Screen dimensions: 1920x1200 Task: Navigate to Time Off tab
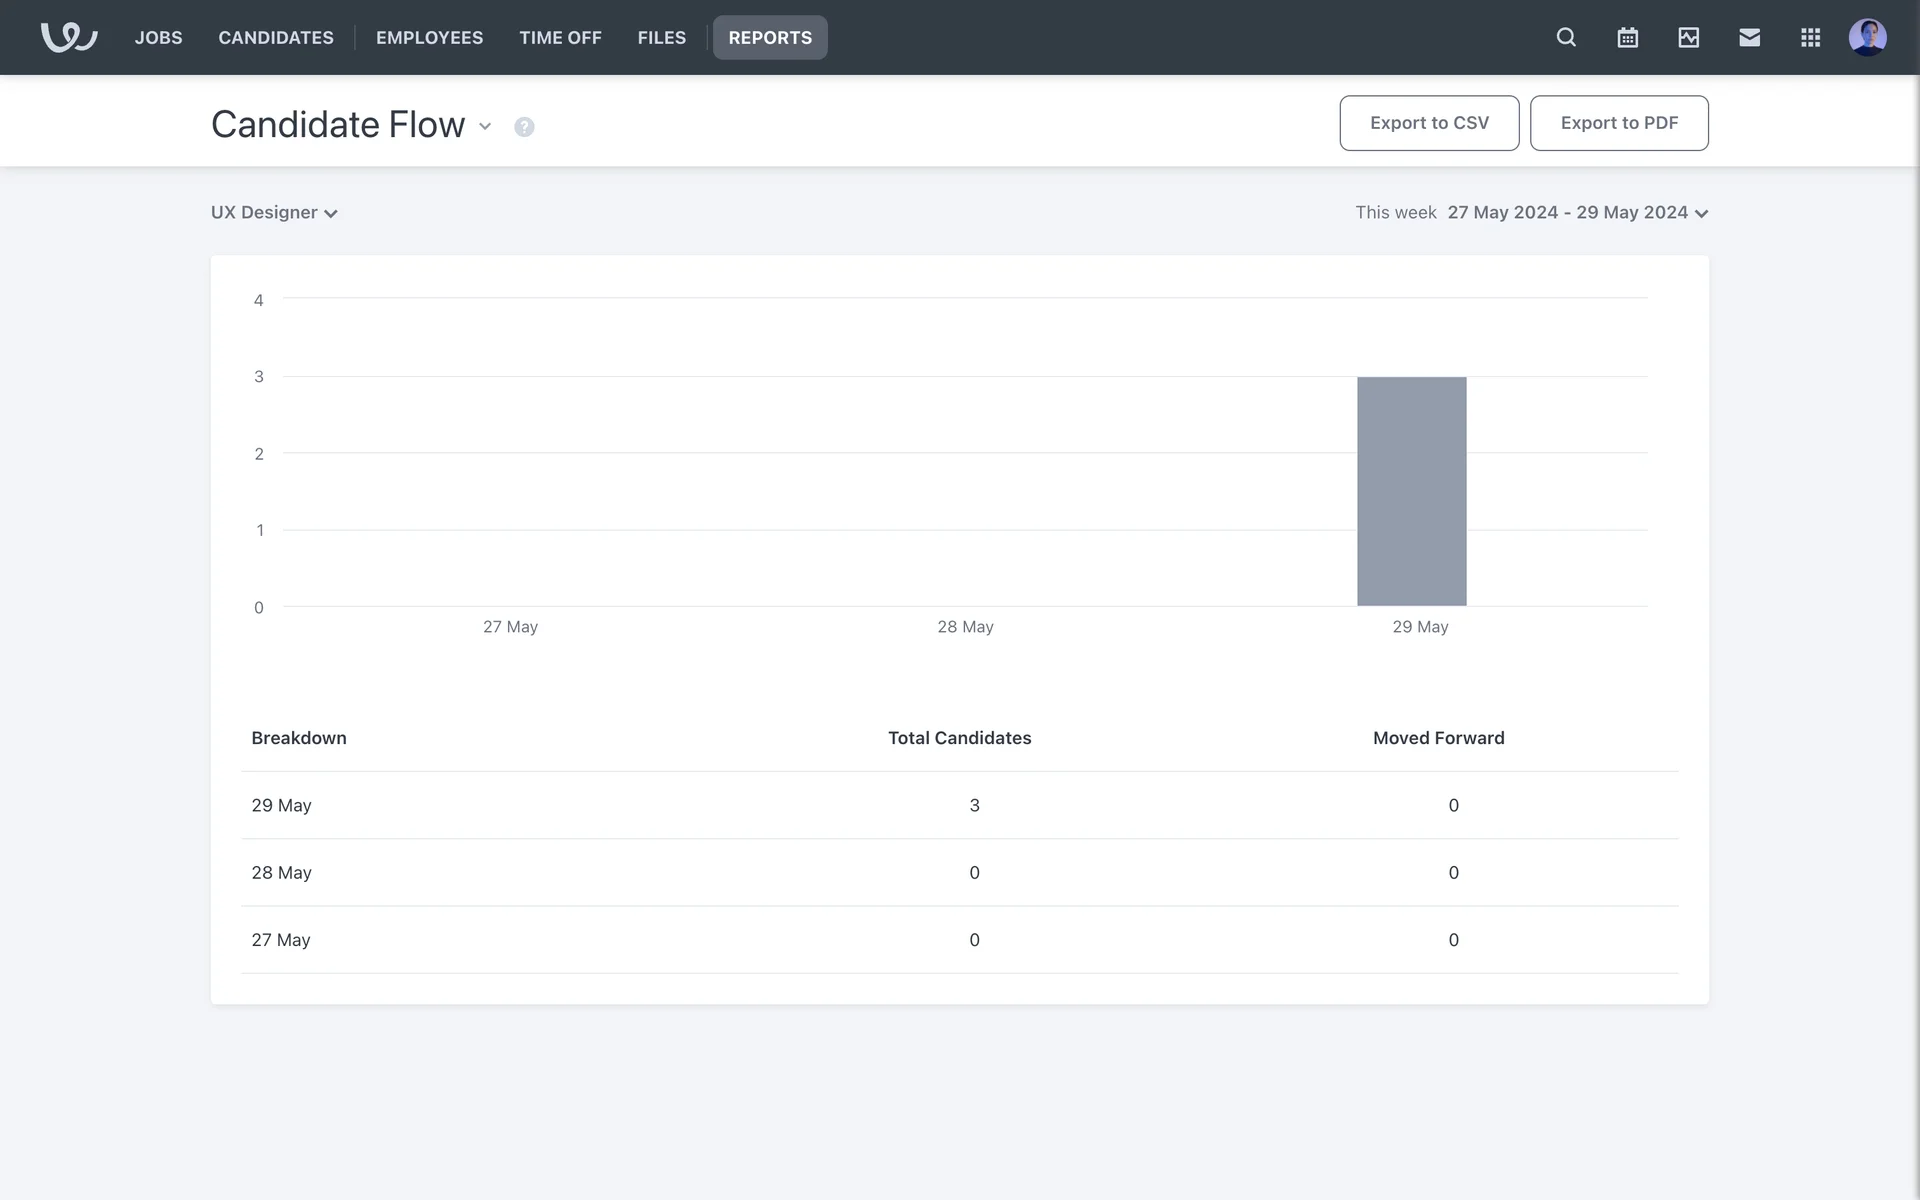(x=560, y=37)
